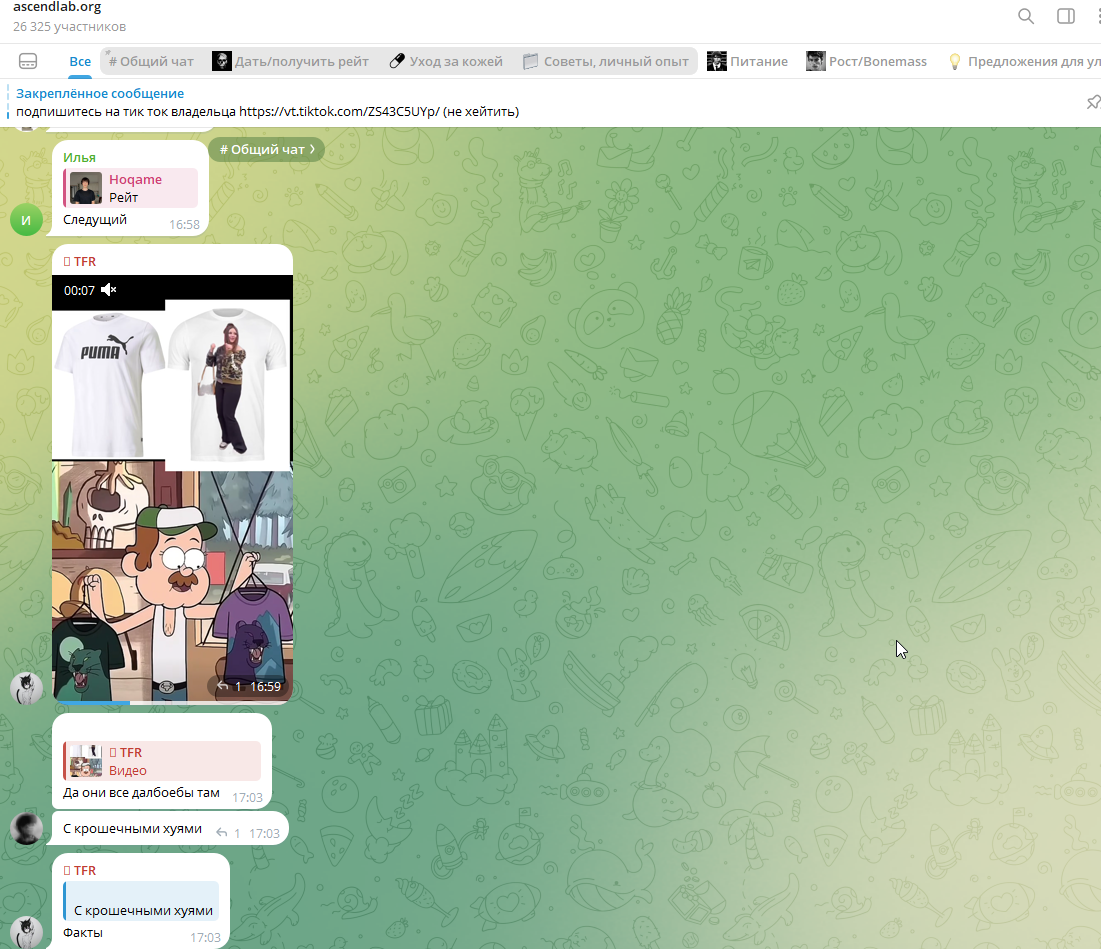Jump to quoted Hoqame 'Рейт' message
Image resolution: width=1101 pixels, height=949 pixels.
click(x=131, y=188)
